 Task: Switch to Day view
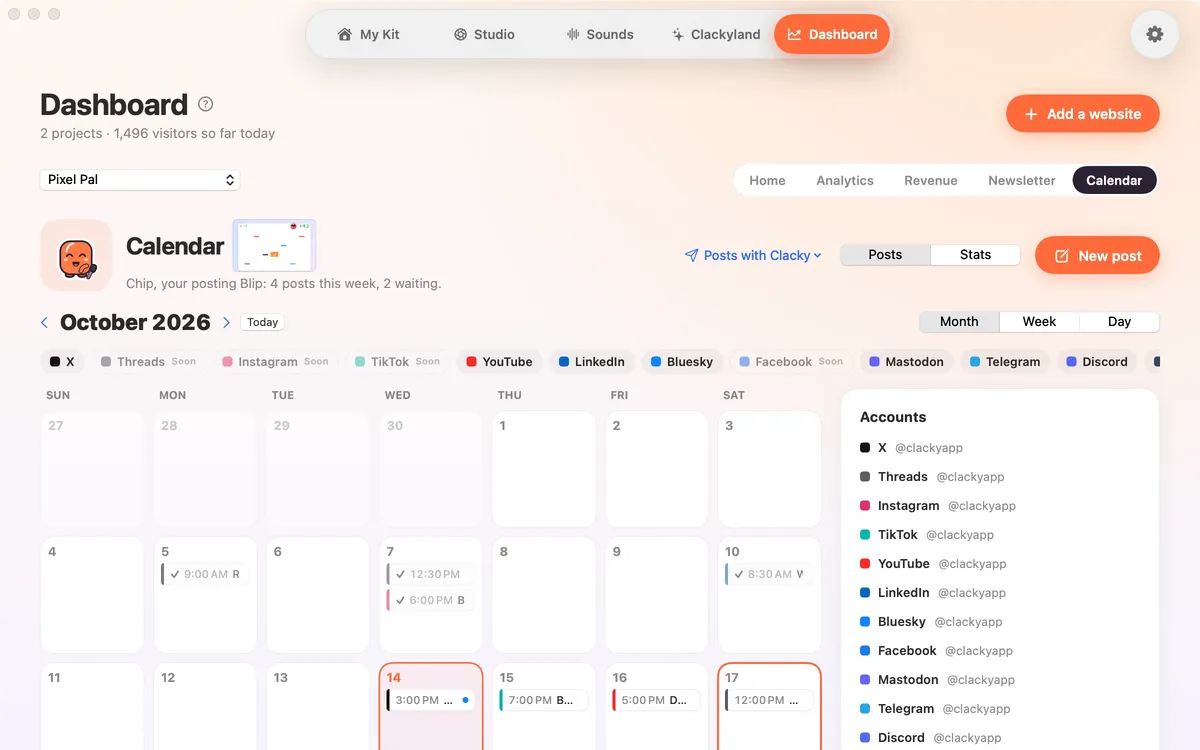(x=1119, y=322)
